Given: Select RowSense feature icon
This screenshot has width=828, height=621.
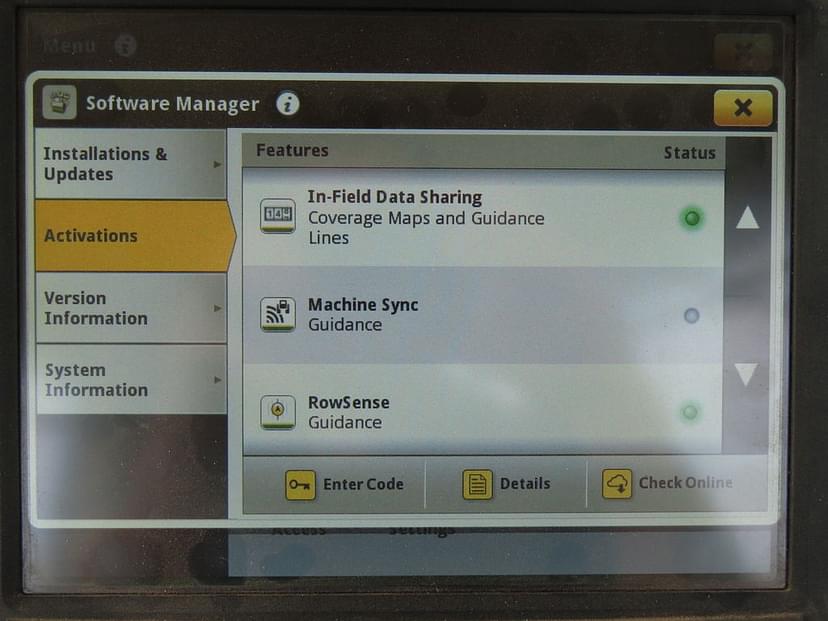Looking at the screenshot, I should click(278, 412).
